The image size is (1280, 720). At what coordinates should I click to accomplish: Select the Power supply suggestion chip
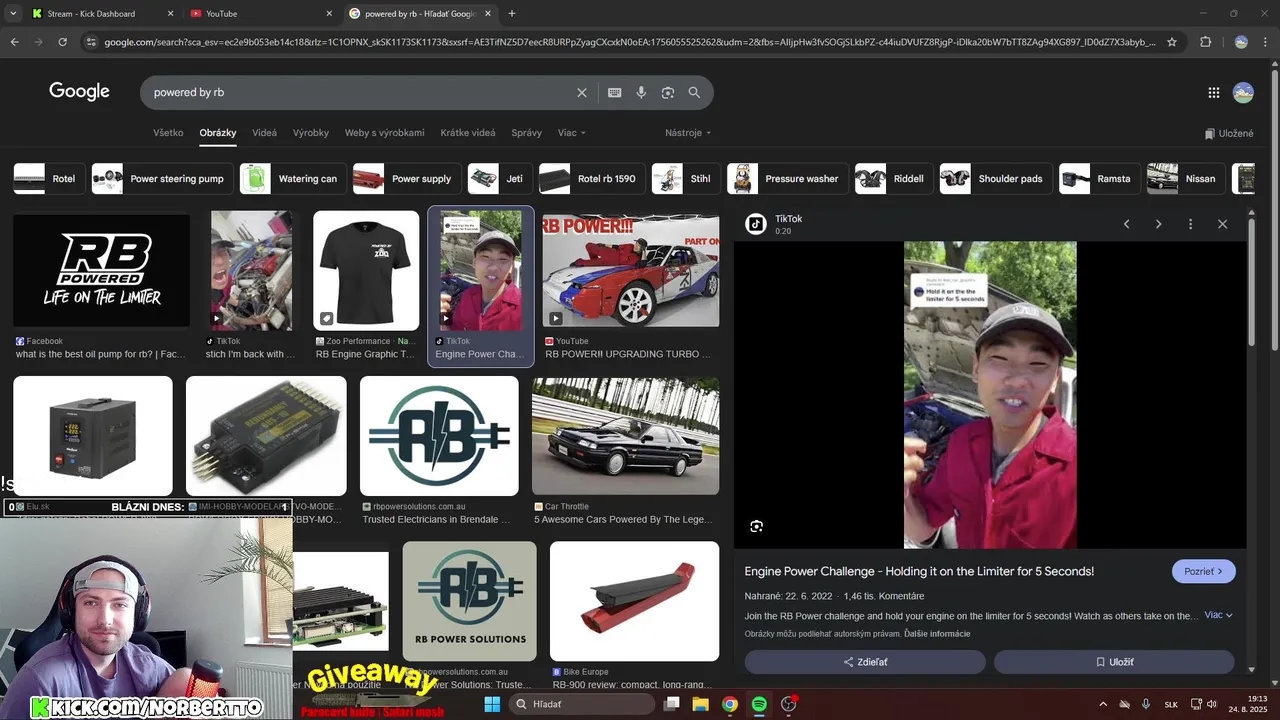click(x=406, y=179)
